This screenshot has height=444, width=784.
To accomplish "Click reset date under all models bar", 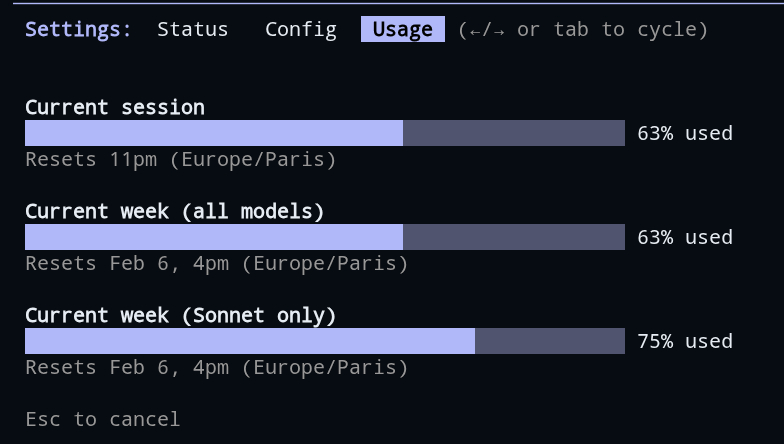I will tap(217, 263).
